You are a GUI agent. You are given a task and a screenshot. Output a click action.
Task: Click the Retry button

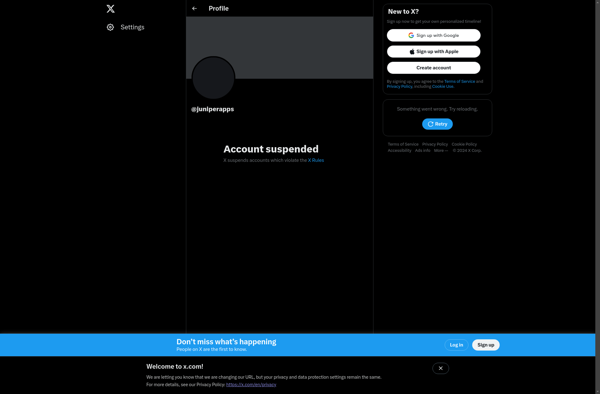(437, 124)
